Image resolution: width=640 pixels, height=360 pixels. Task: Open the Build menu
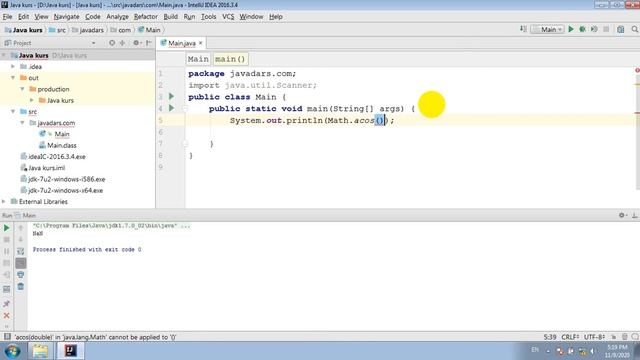(x=171, y=17)
